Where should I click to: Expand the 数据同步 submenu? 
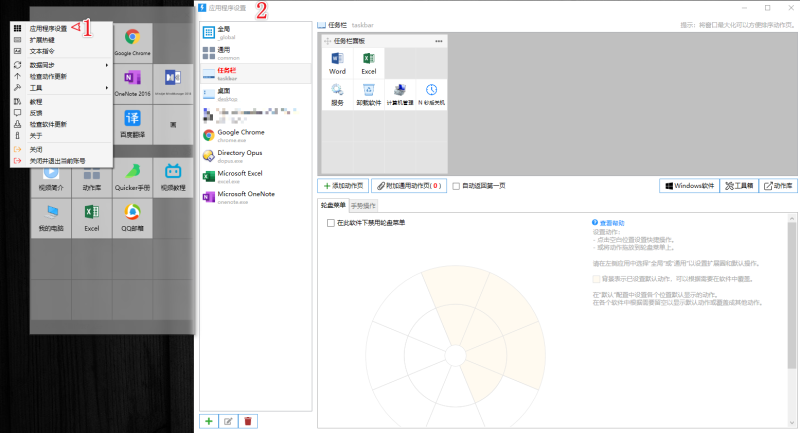[x=61, y=65]
